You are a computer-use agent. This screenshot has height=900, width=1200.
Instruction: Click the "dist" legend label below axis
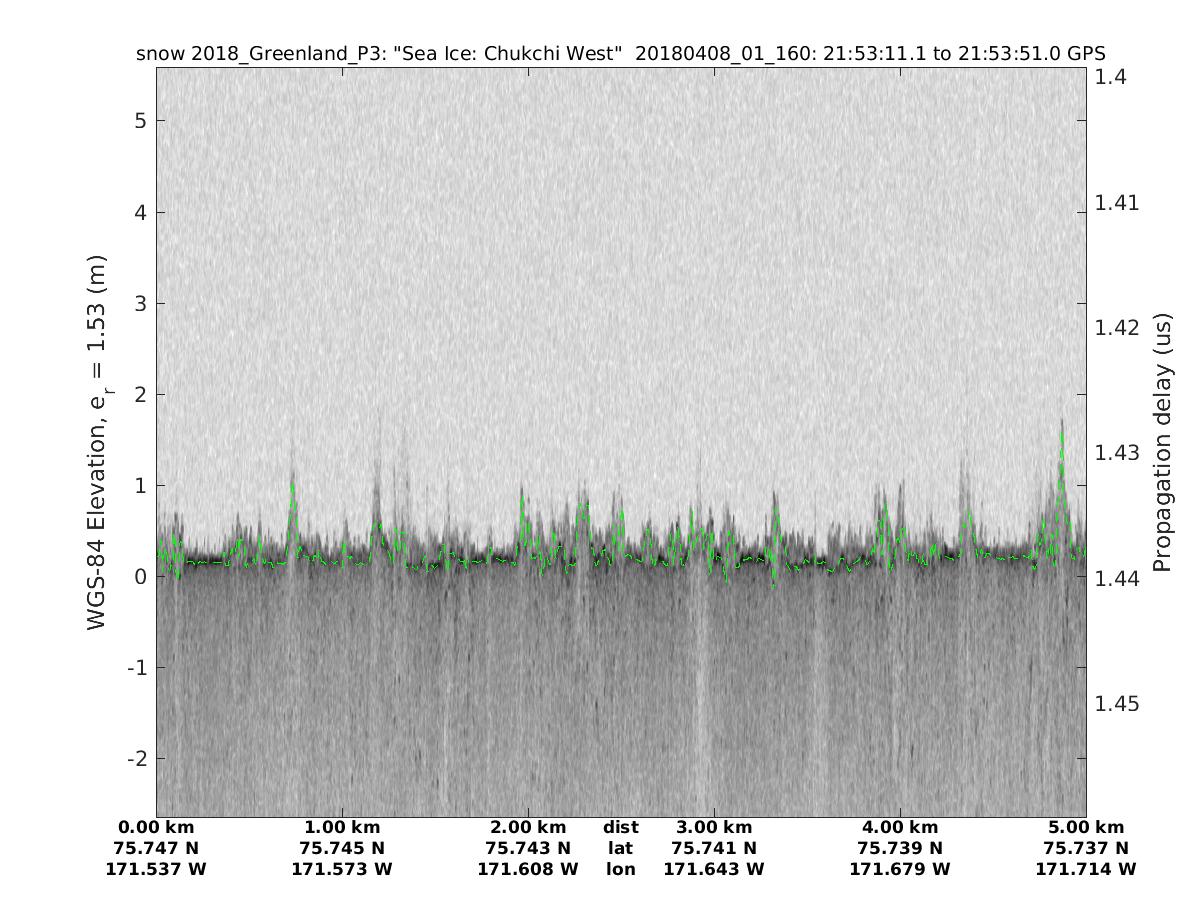pos(621,827)
